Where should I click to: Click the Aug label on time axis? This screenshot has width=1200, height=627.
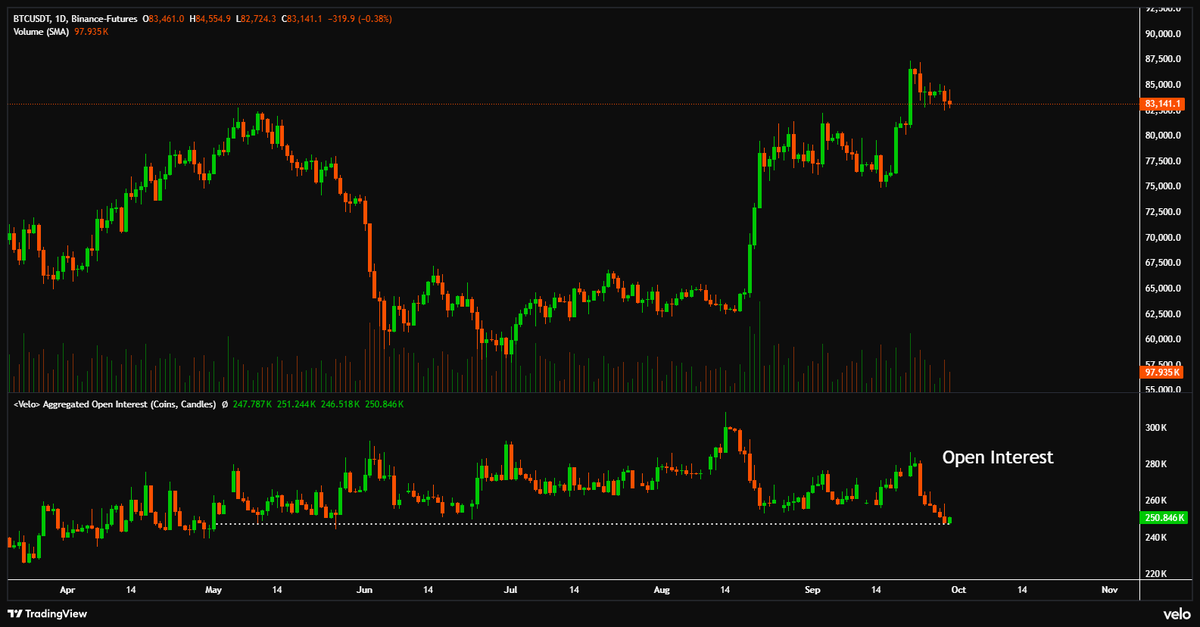click(x=661, y=591)
